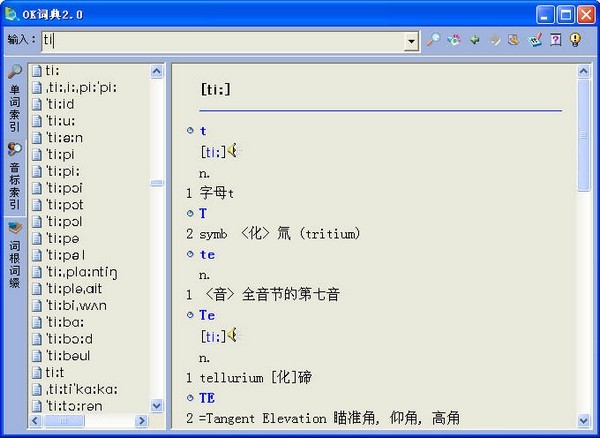
Task: Click the notepad with pen toolbar icon
Action: (535, 40)
